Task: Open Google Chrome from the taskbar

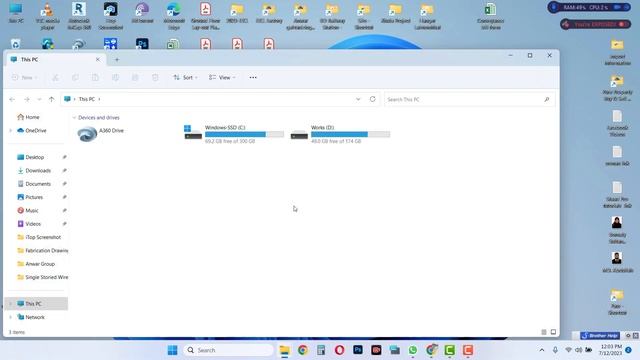Action: (303, 350)
